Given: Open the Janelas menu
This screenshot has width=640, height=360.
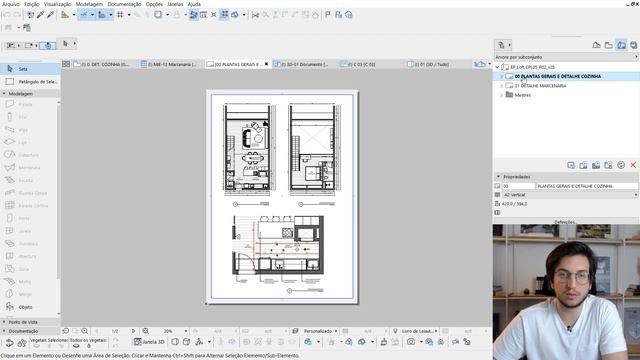Looking at the screenshot, I should [175, 4].
